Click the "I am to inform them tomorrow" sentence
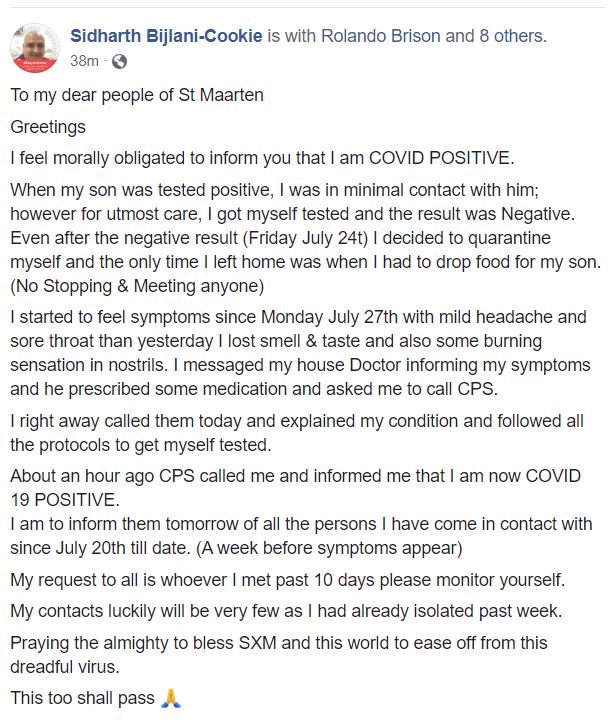Image resolution: width=613 pixels, height=725 pixels. click(301, 535)
